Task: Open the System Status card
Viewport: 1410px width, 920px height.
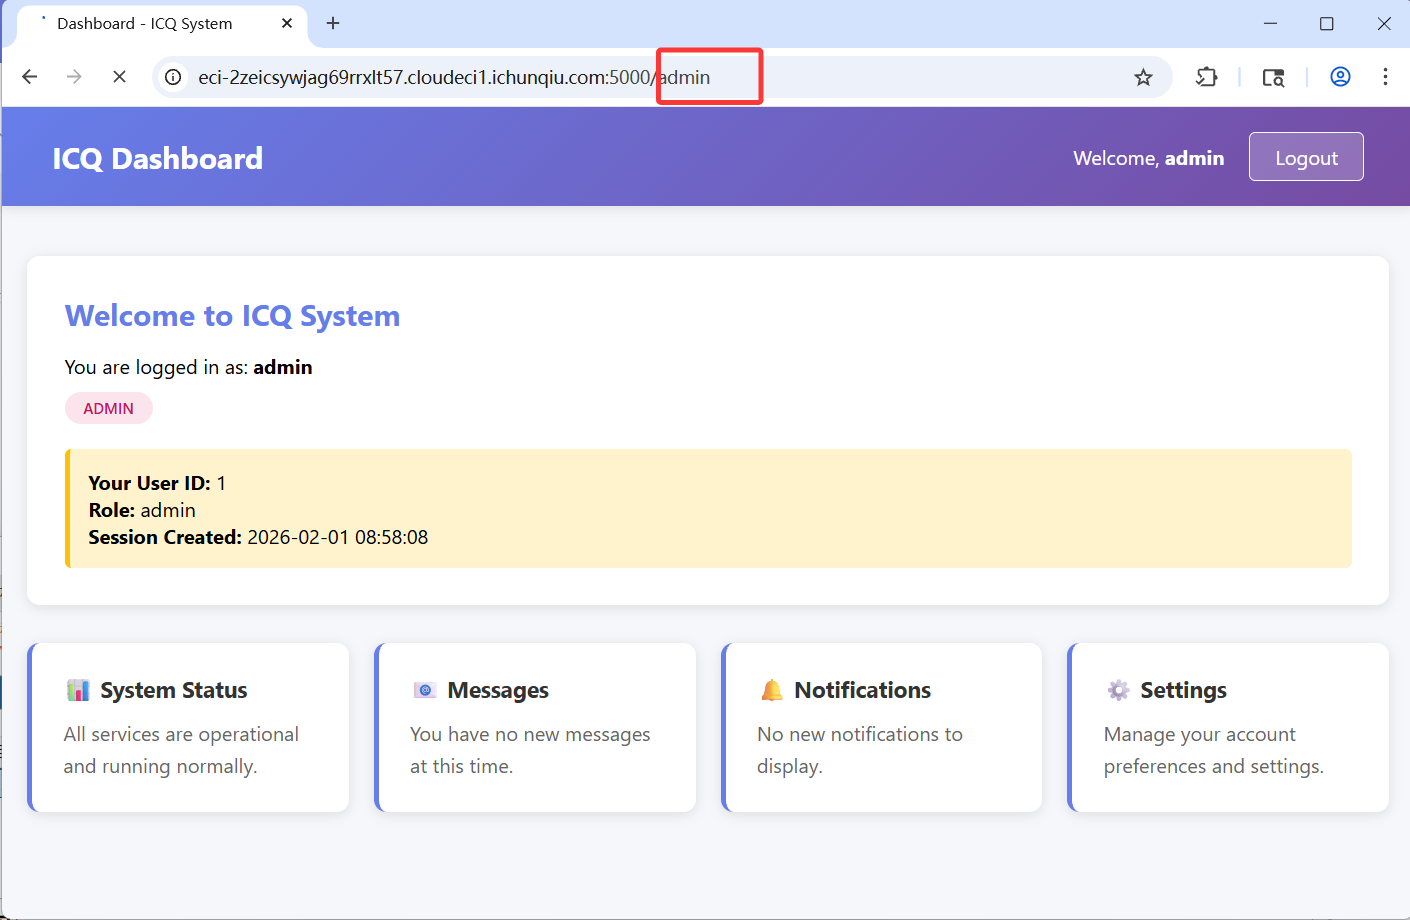Action: click(x=189, y=727)
